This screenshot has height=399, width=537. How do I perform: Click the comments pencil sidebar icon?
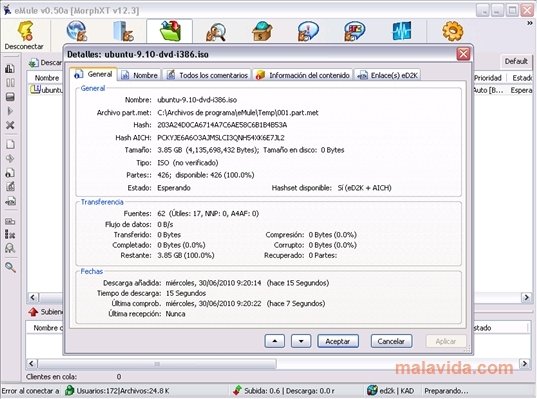click(10, 187)
